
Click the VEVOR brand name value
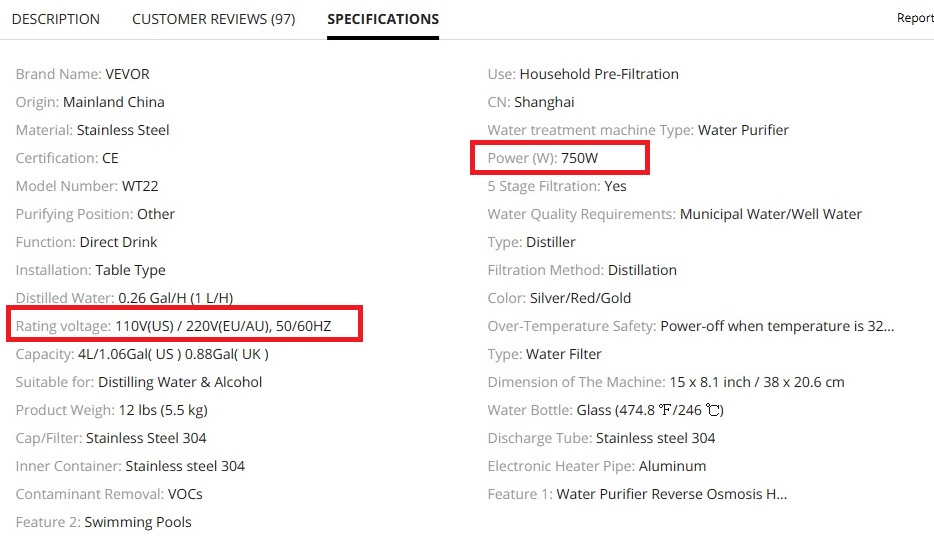click(x=127, y=74)
